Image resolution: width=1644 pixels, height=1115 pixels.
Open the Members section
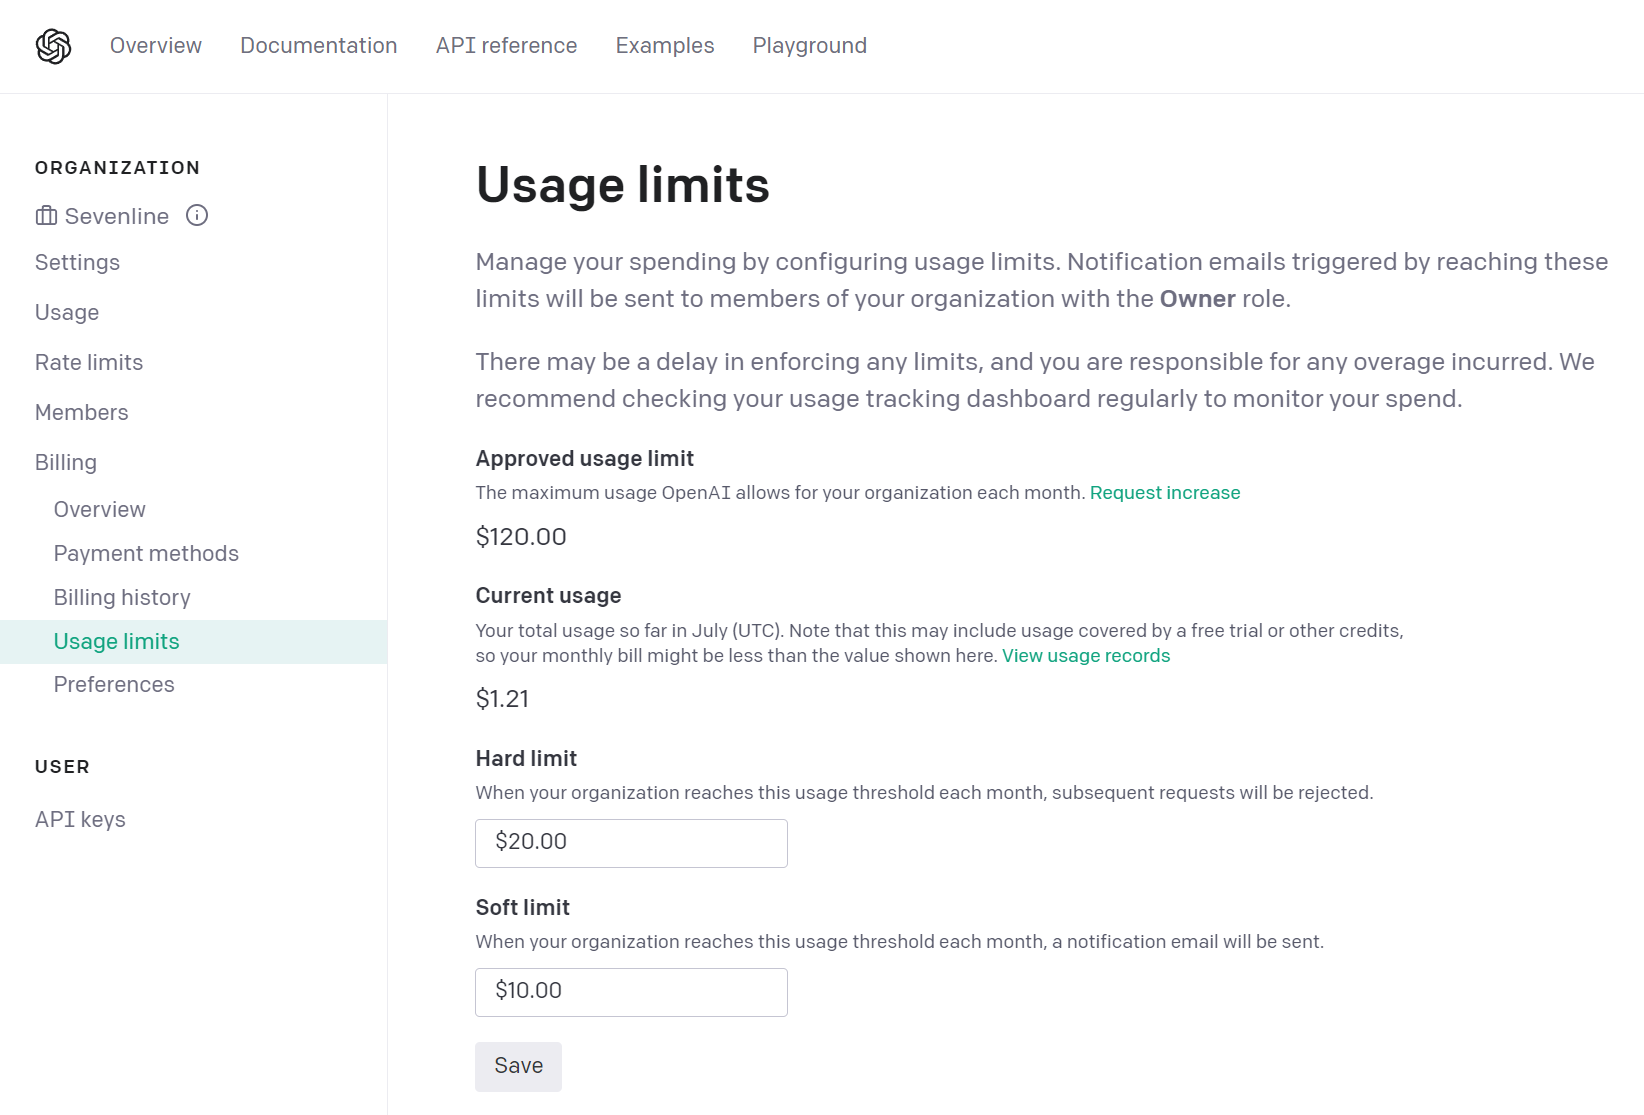[81, 412]
